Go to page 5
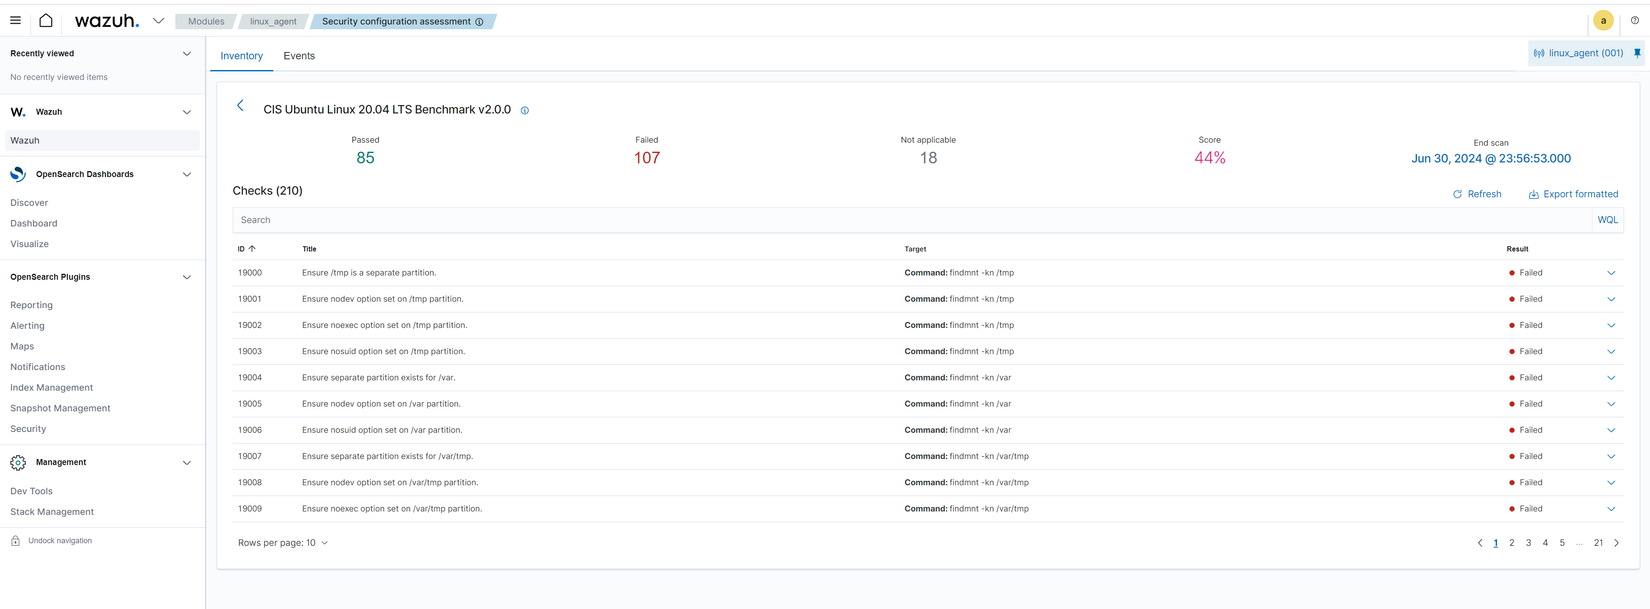 (x=1562, y=543)
